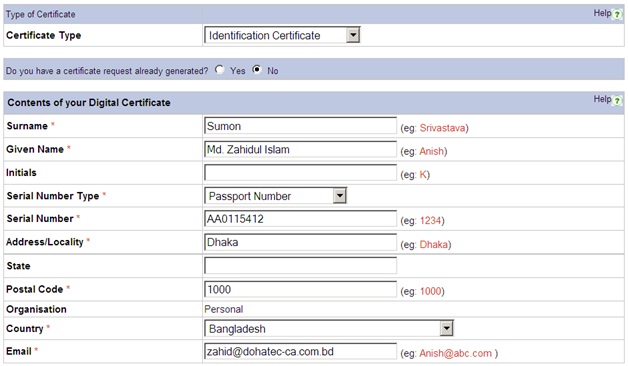Click the empty State input field
628x366 pixels.
pyautogui.click(x=300, y=265)
